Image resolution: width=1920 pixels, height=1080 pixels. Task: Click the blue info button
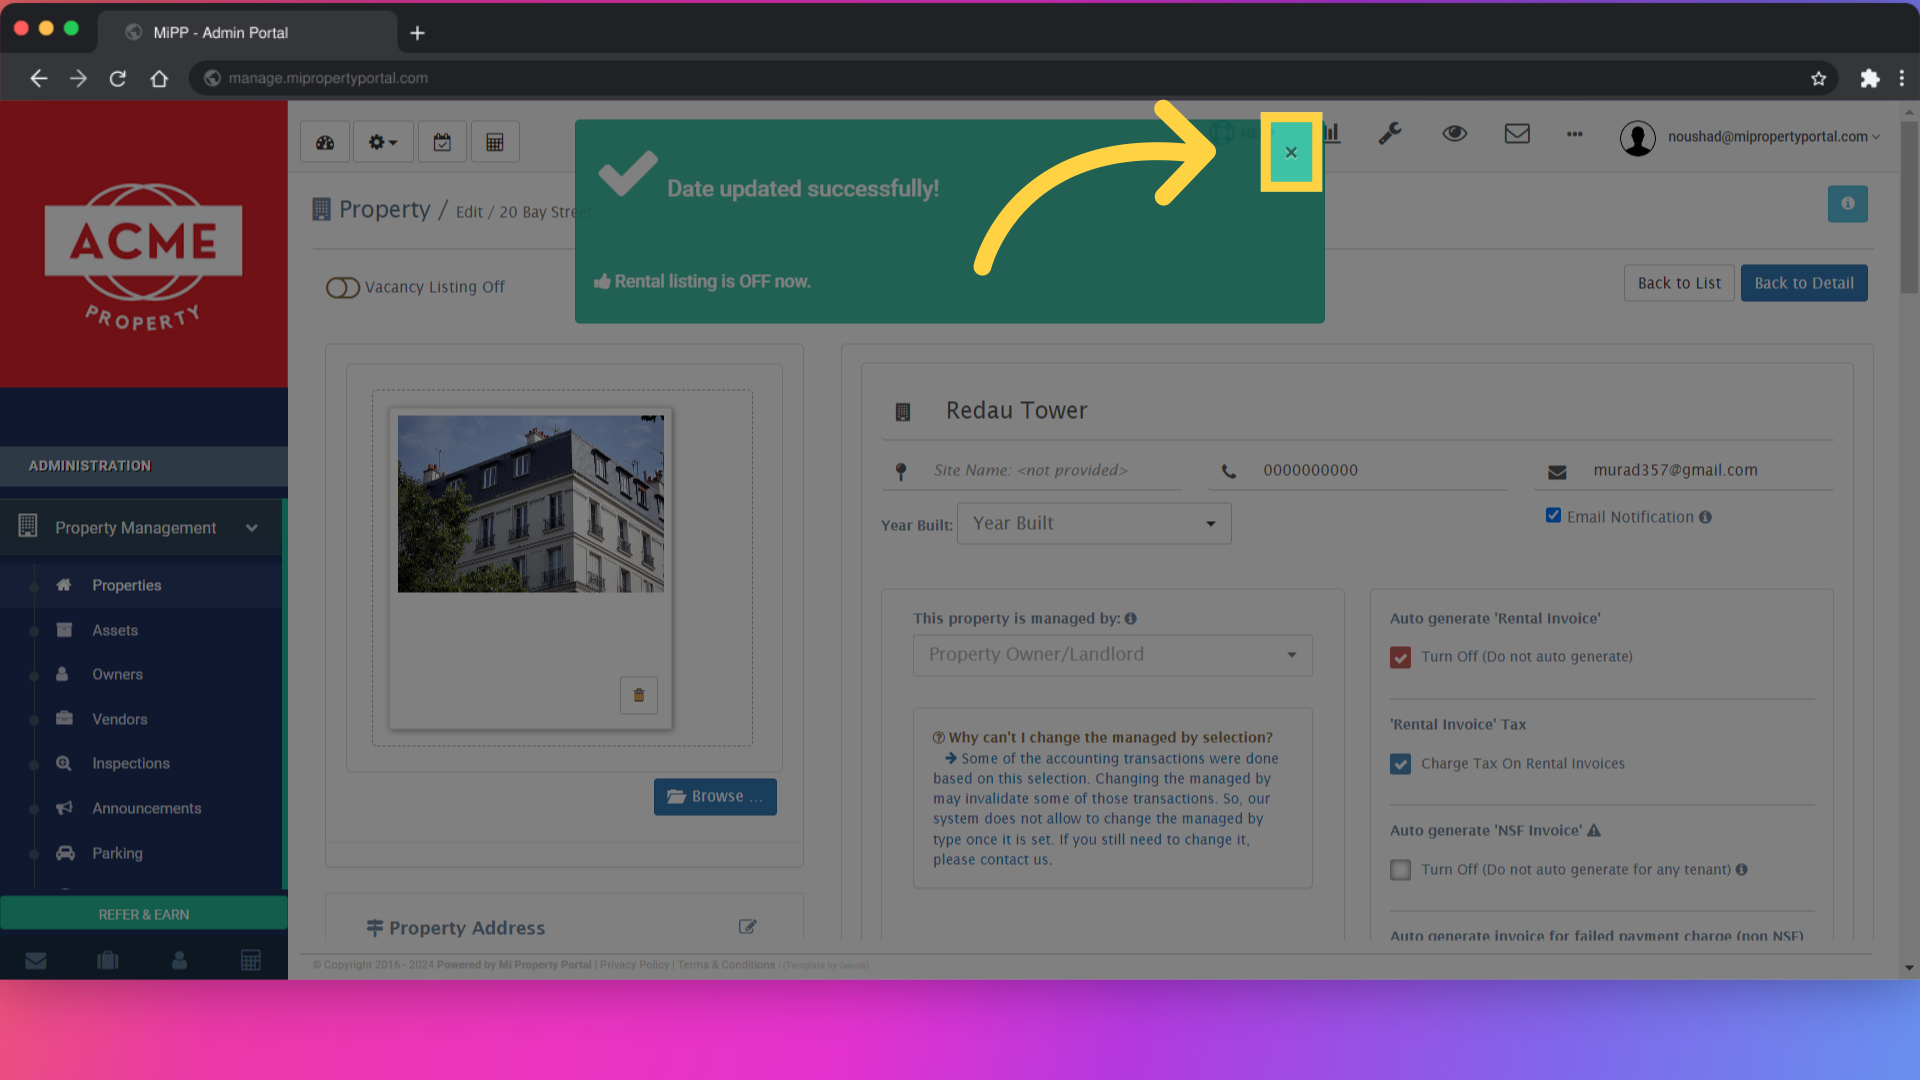[x=1848, y=204]
